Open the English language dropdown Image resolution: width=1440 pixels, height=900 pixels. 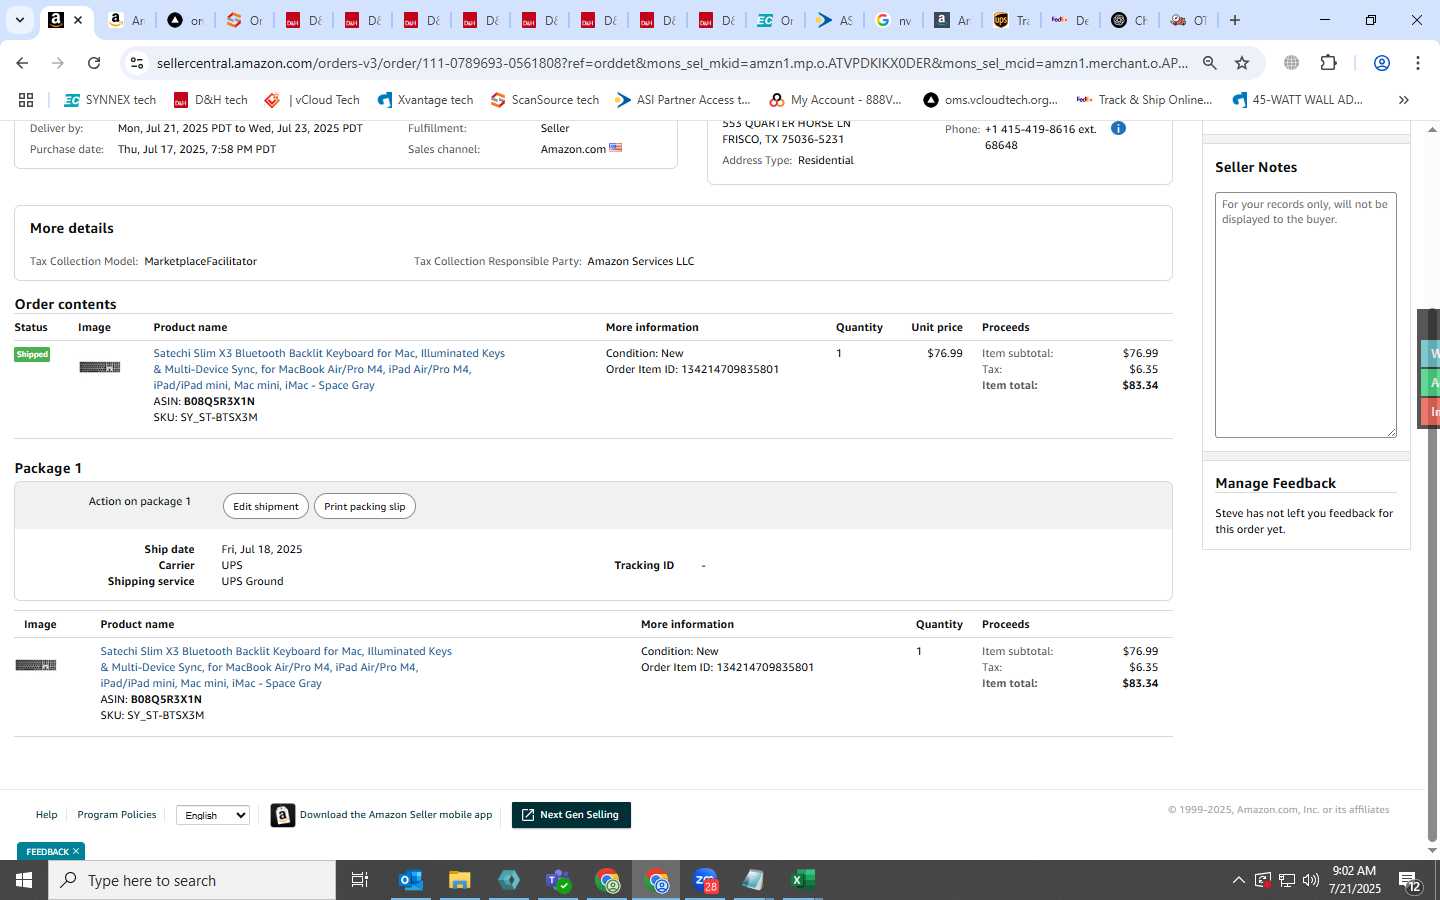(x=213, y=815)
